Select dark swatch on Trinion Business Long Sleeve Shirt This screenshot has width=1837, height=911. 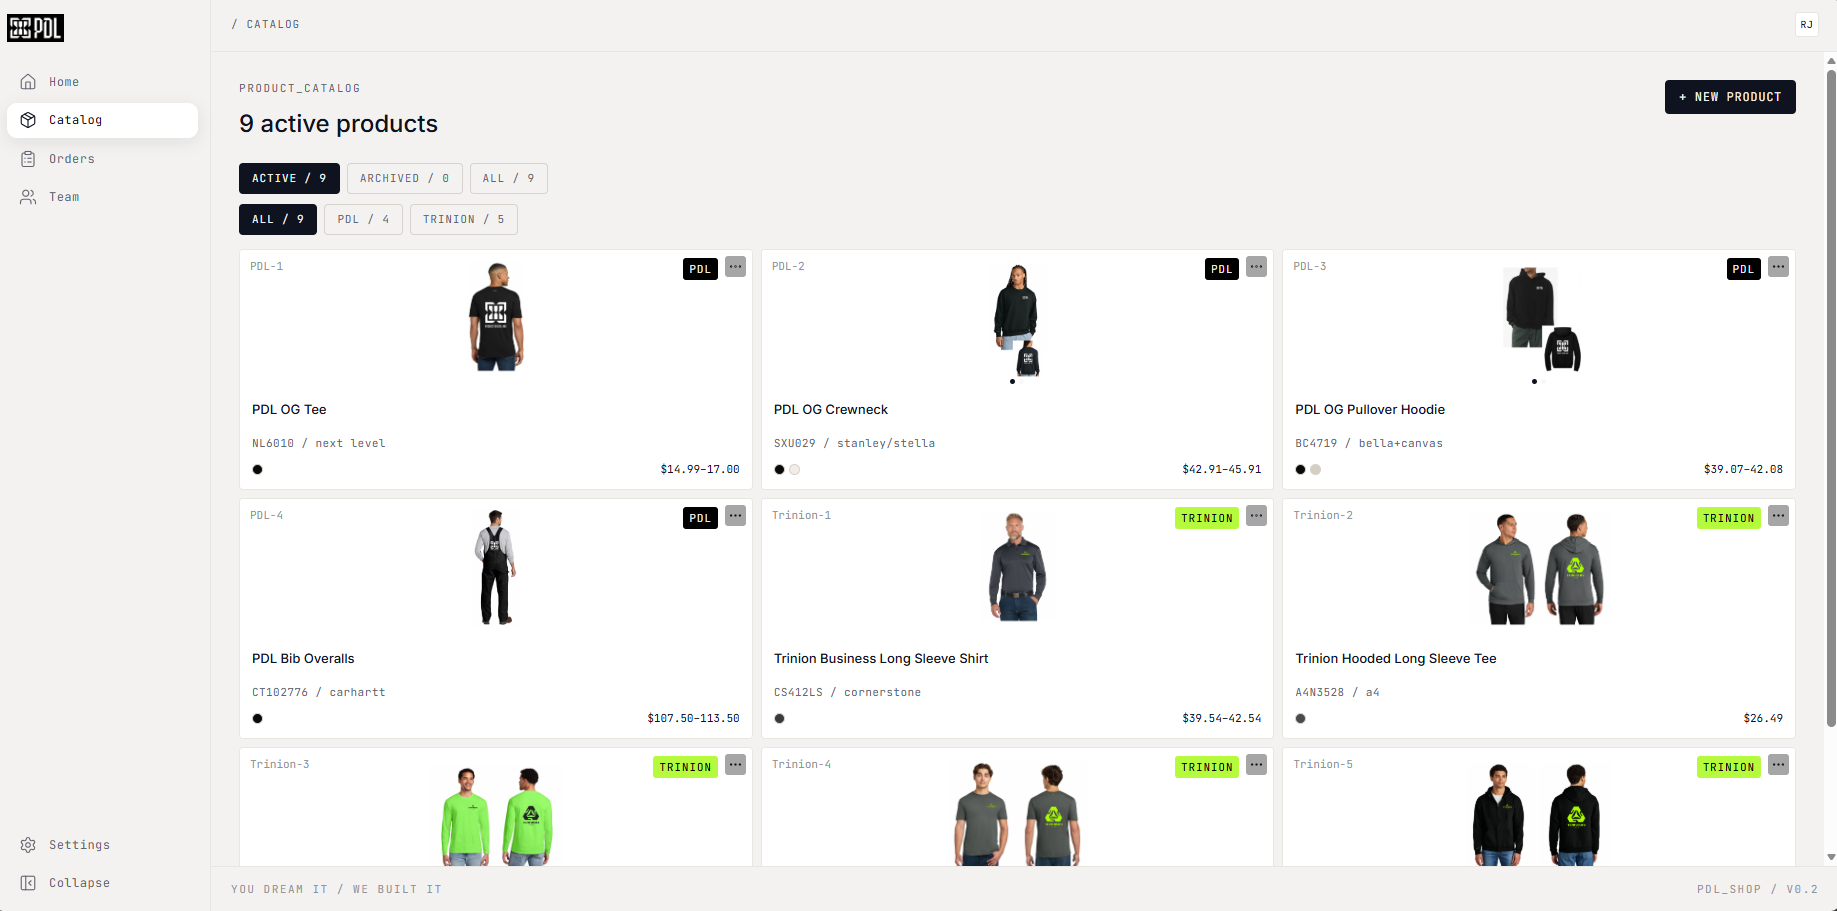[x=780, y=718]
